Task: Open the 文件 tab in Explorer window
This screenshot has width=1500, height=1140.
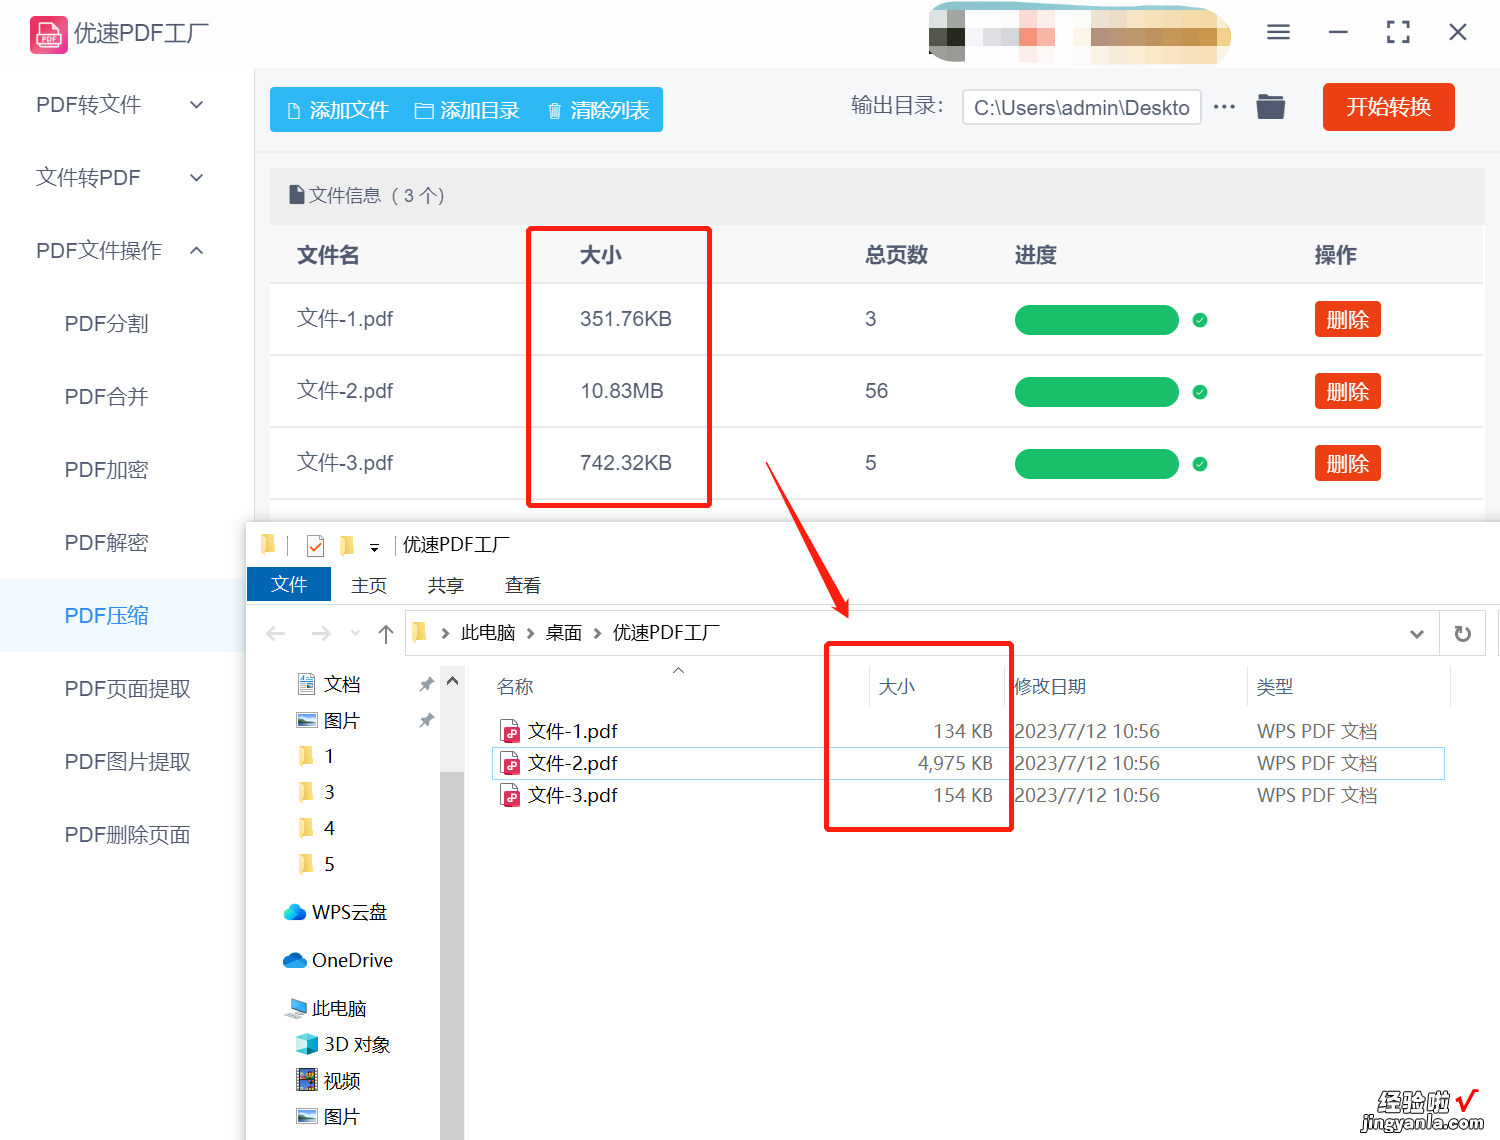Action: tap(289, 584)
